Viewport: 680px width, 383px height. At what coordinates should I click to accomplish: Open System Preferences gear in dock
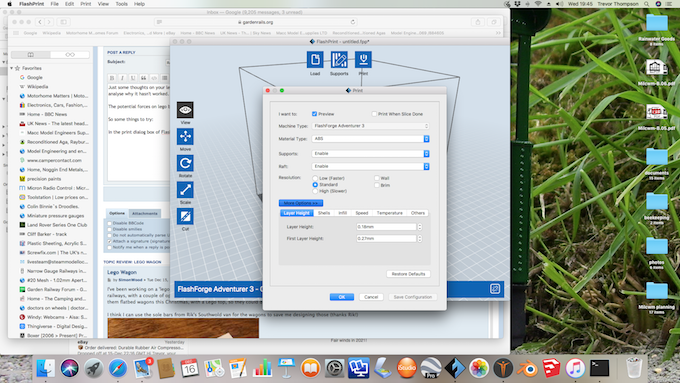pyautogui.click(x=334, y=368)
